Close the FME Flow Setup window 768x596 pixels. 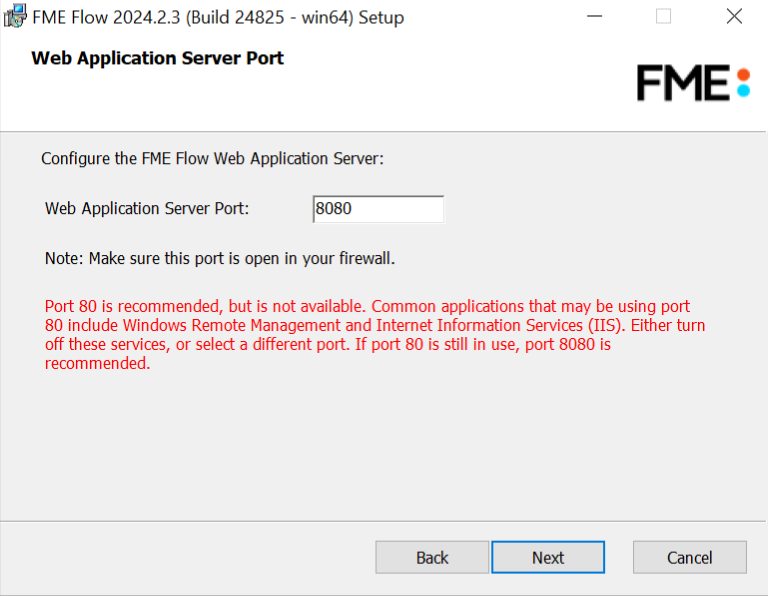click(x=734, y=16)
